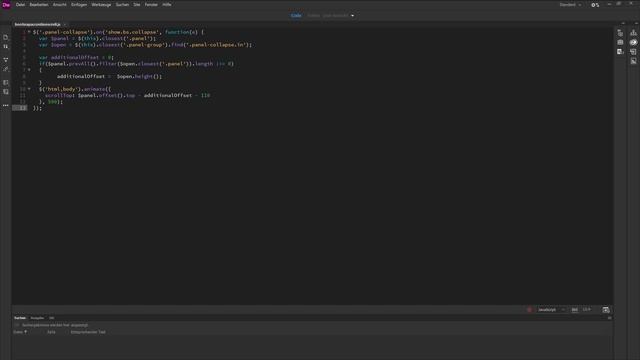Expand the left dock column of panels

[623, 23]
